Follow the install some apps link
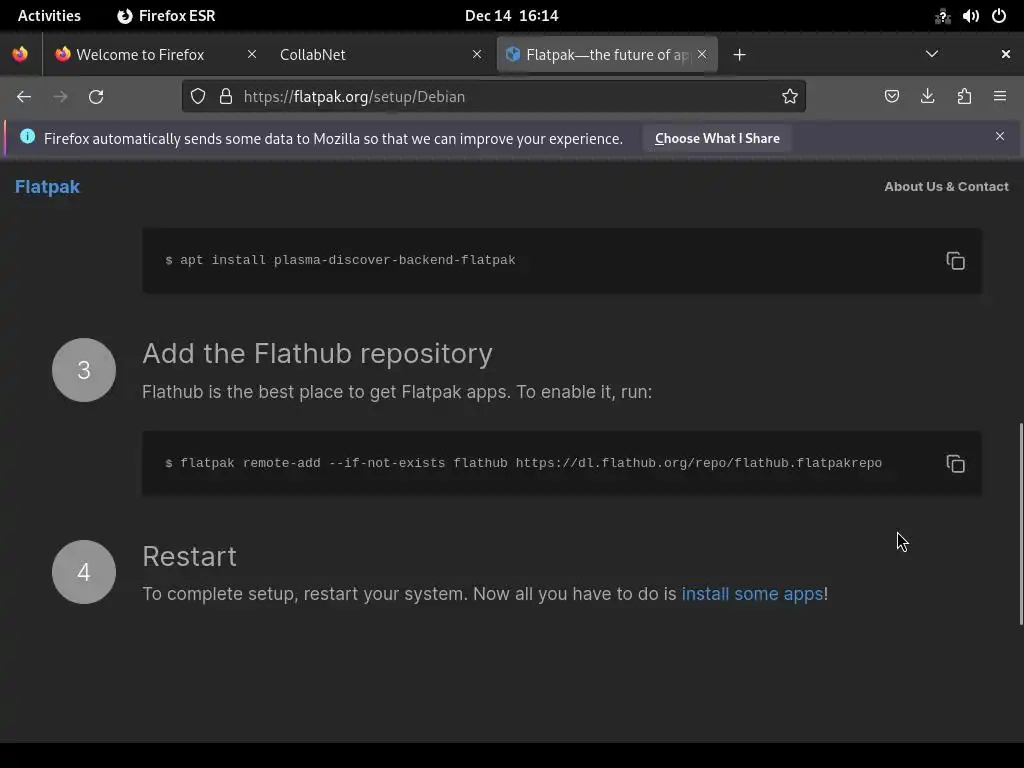 [752, 594]
